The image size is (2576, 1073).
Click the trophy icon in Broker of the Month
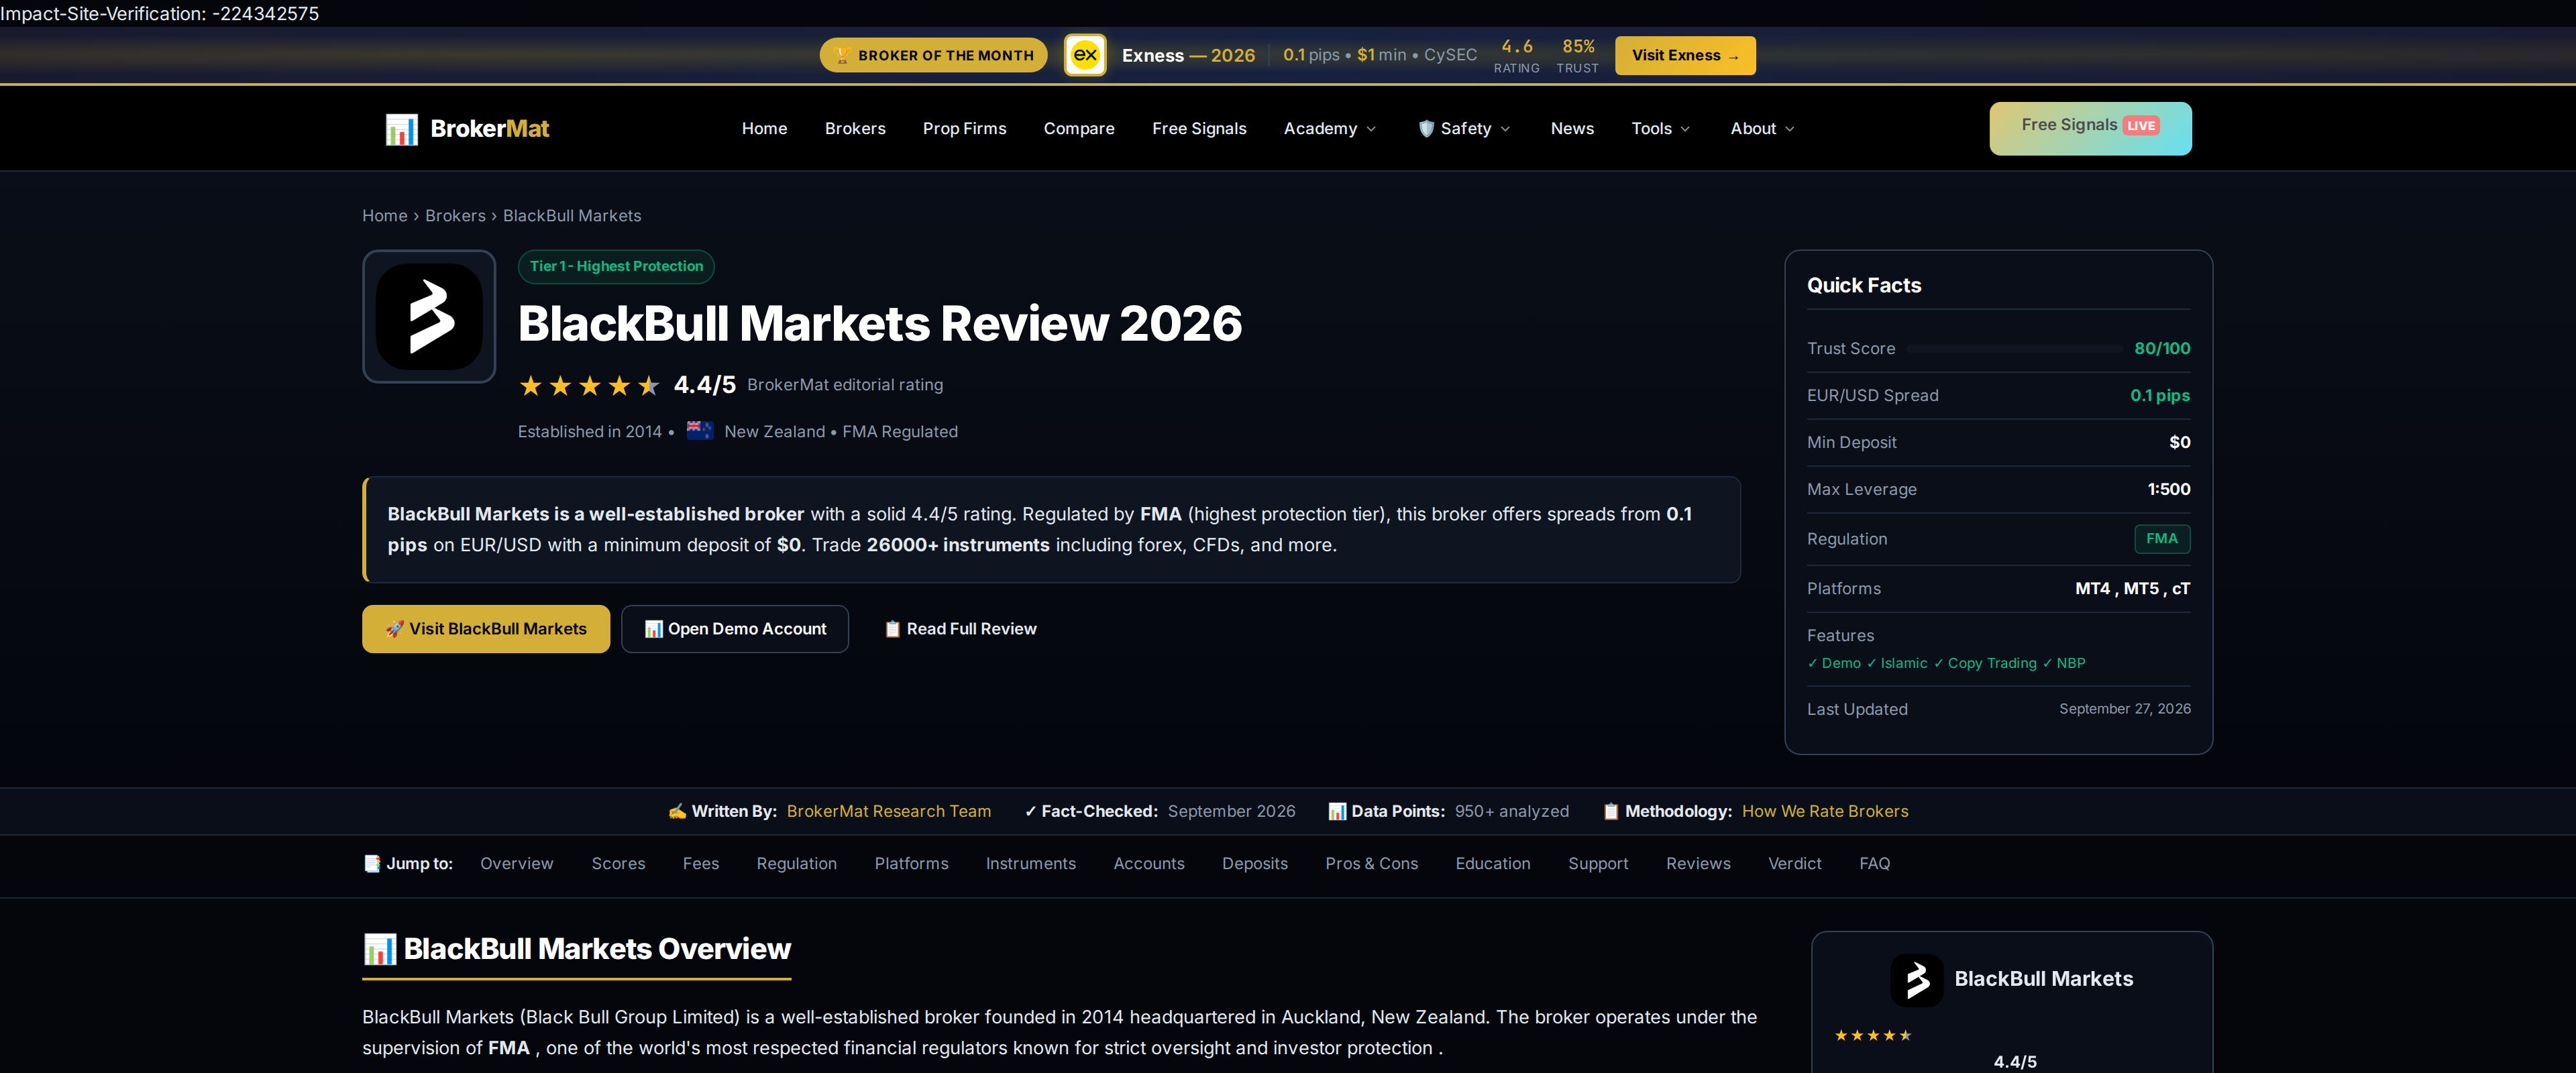pyautogui.click(x=842, y=55)
